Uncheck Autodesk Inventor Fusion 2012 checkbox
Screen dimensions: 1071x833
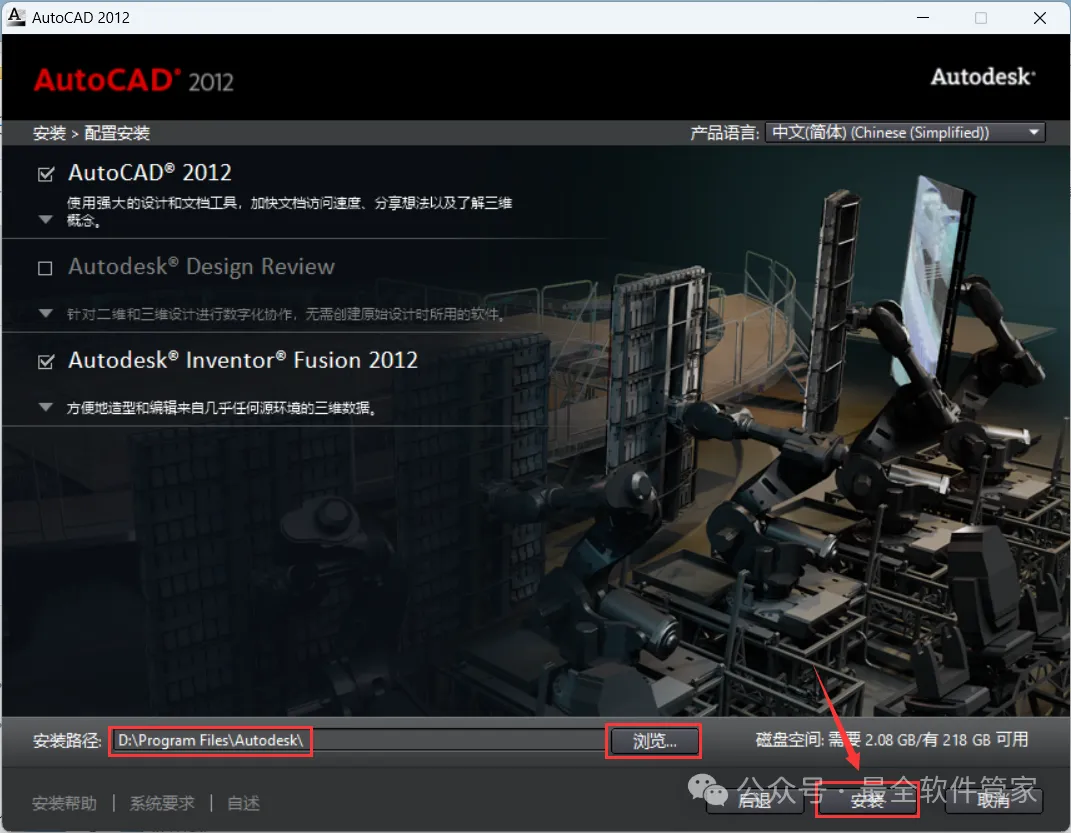46,362
